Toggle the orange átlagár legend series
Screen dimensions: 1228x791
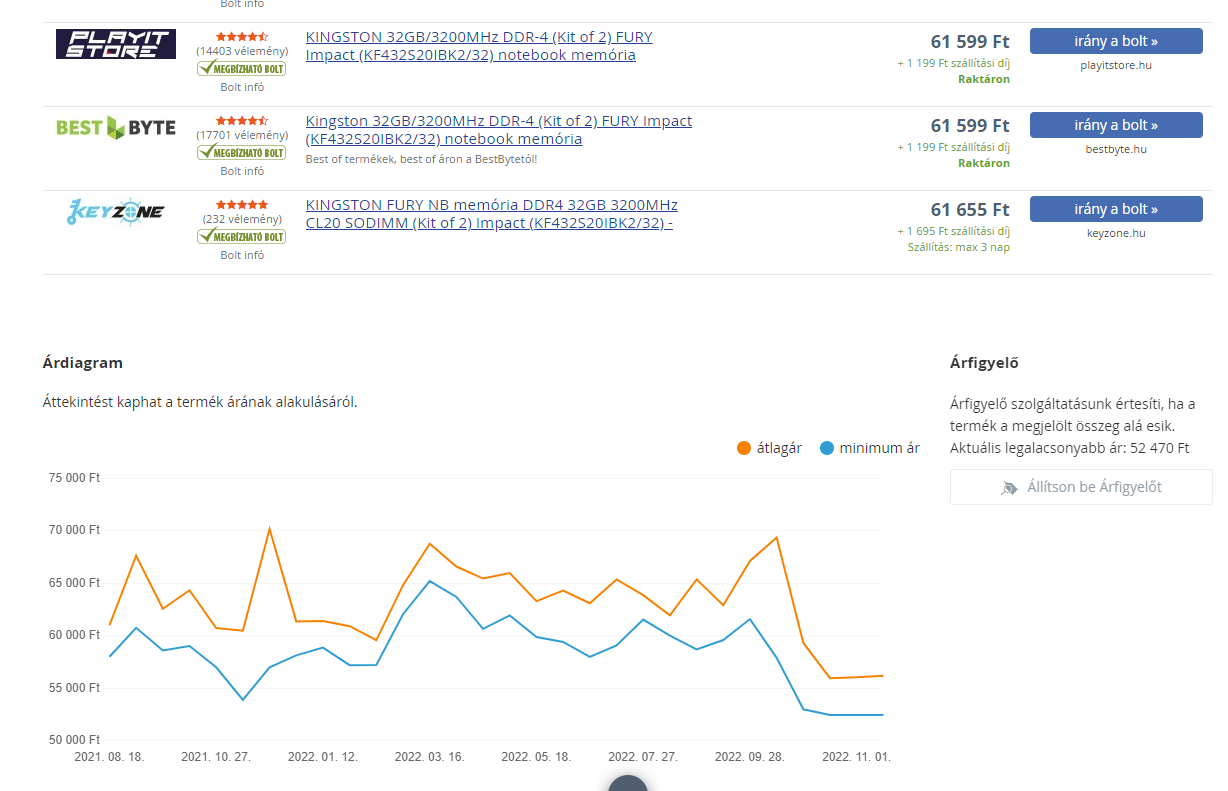click(x=769, y=448)
